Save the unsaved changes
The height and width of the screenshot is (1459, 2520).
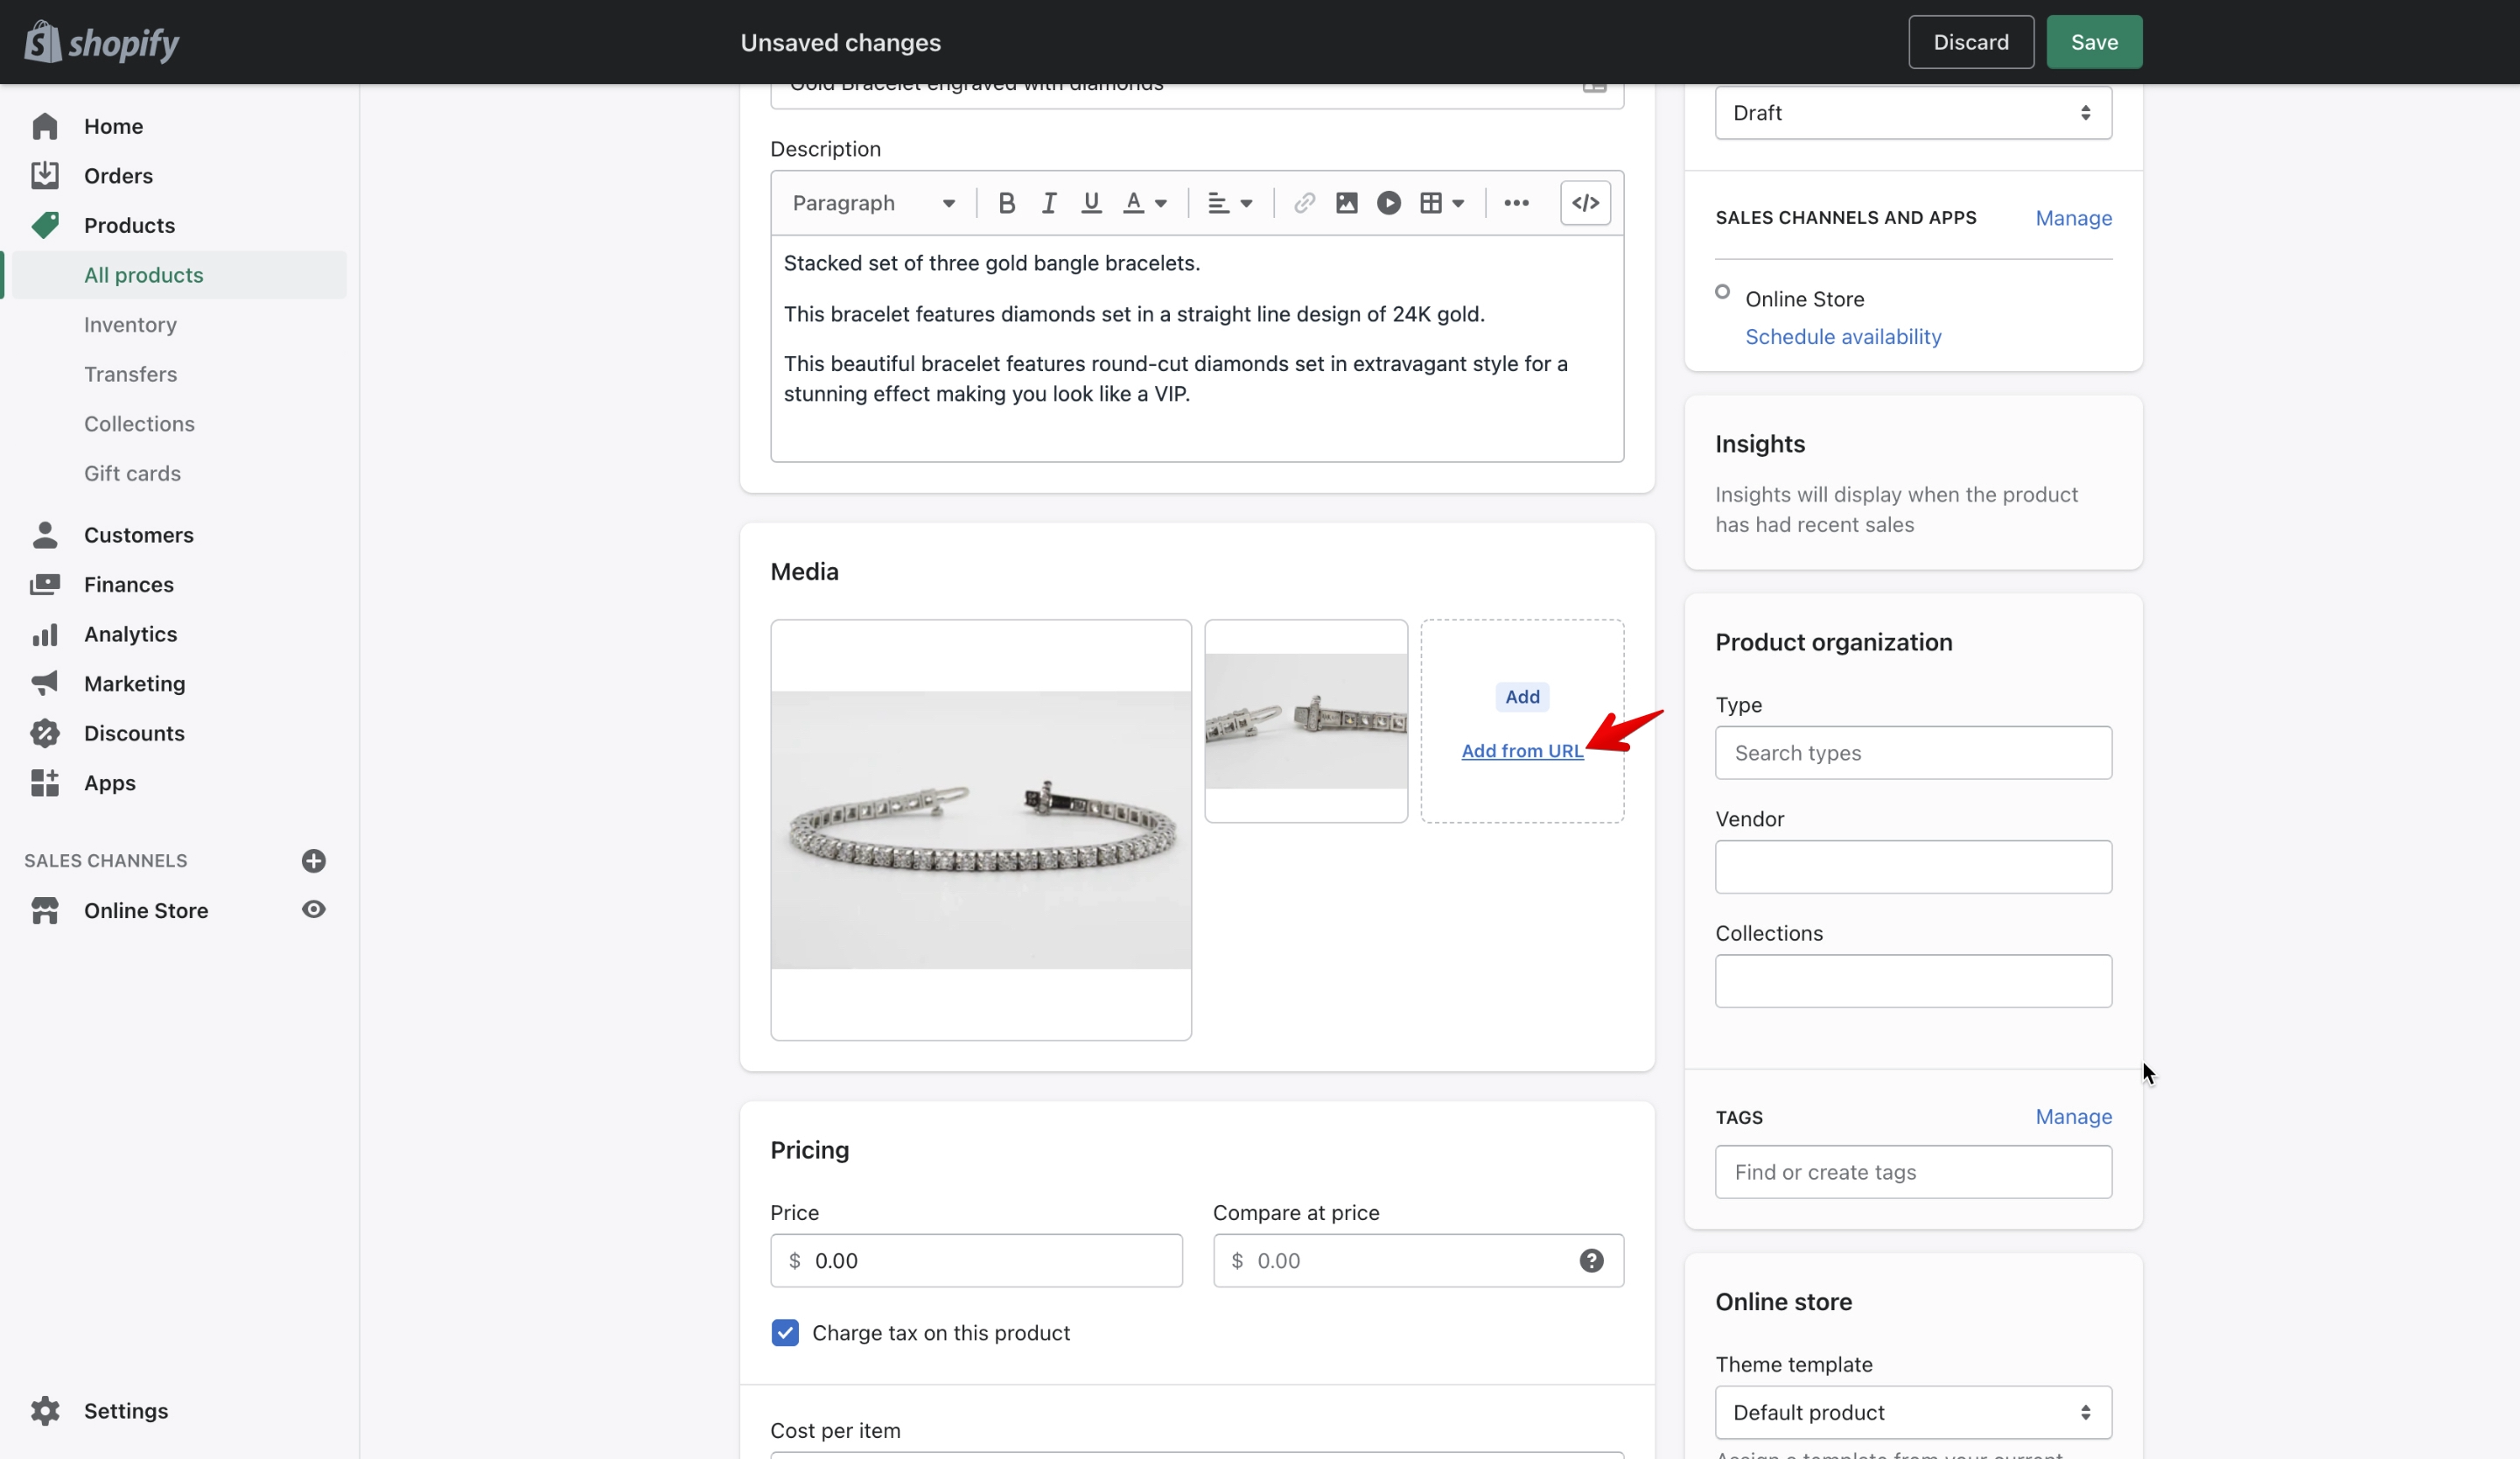[2094, 42]
